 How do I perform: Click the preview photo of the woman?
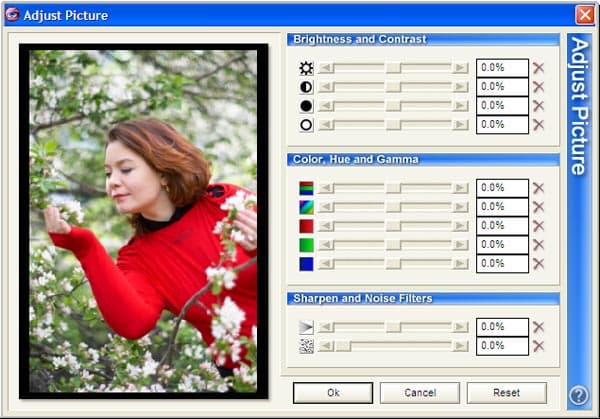click(x=143, y=221)
